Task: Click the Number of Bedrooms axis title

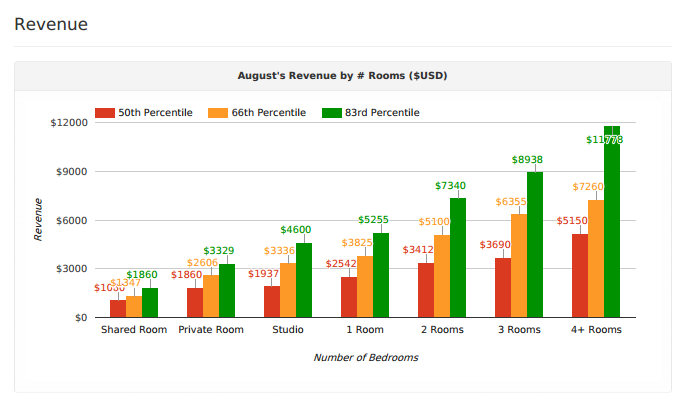Action: click(x=365, y=357)
